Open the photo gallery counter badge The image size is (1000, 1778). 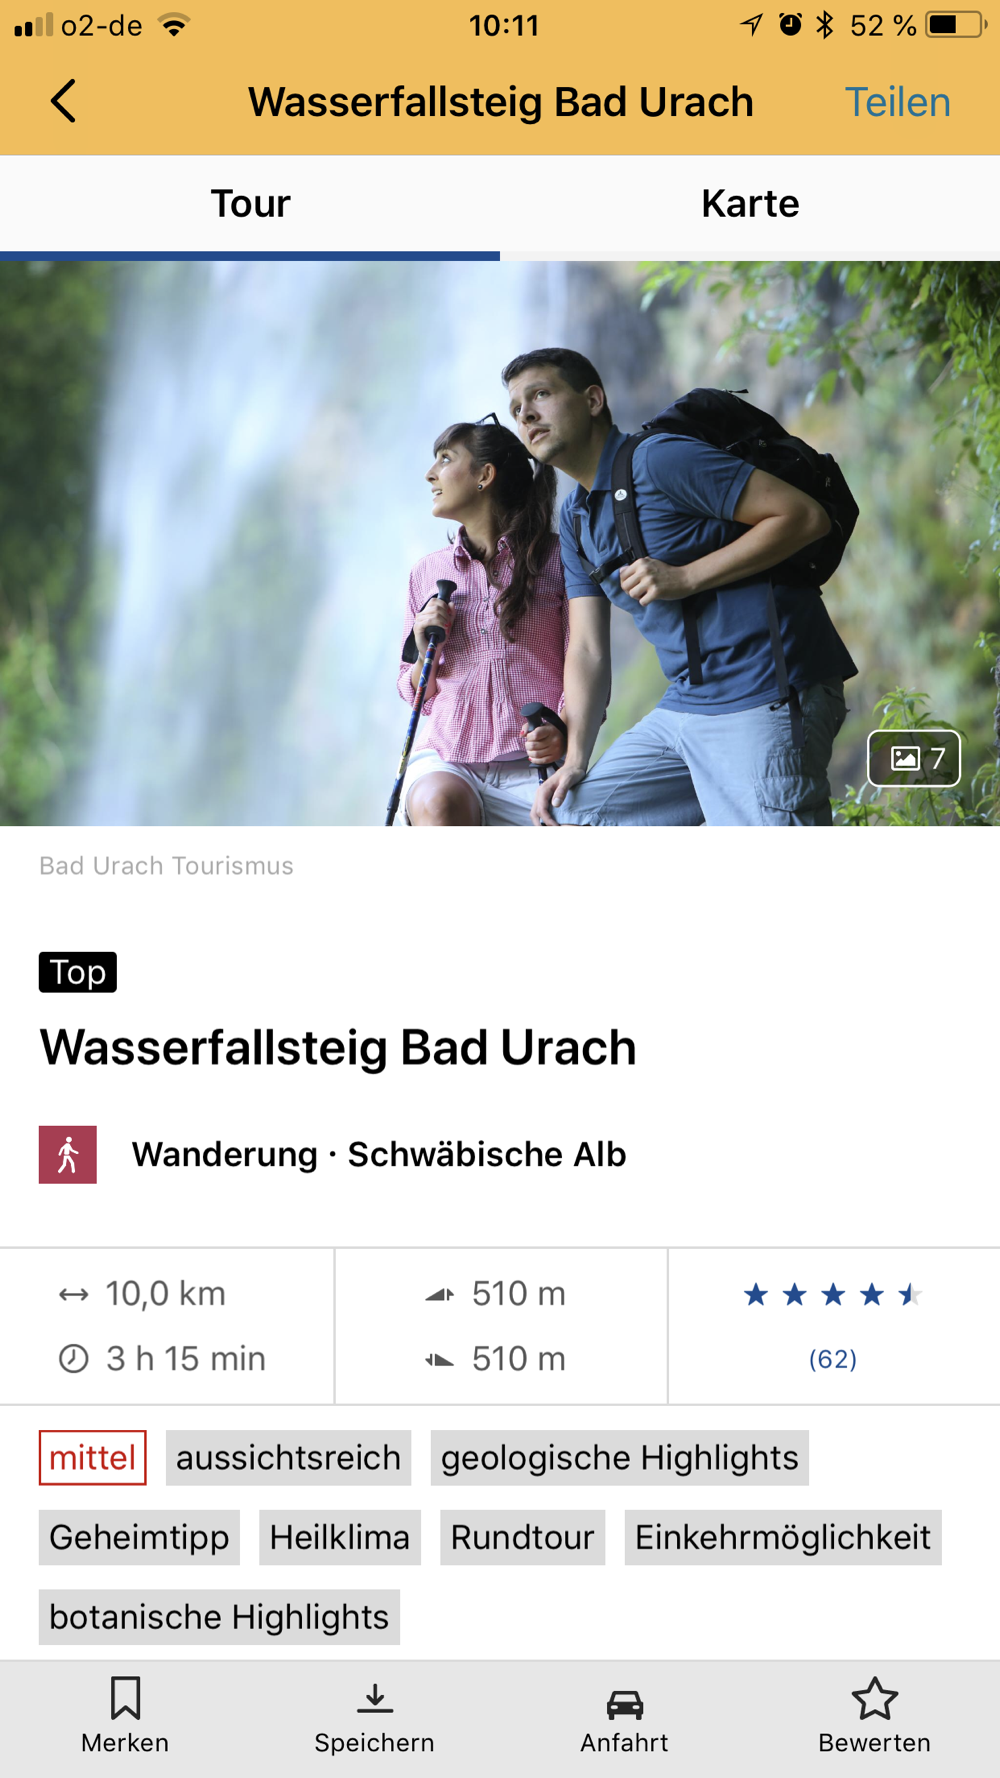[914, 758]
